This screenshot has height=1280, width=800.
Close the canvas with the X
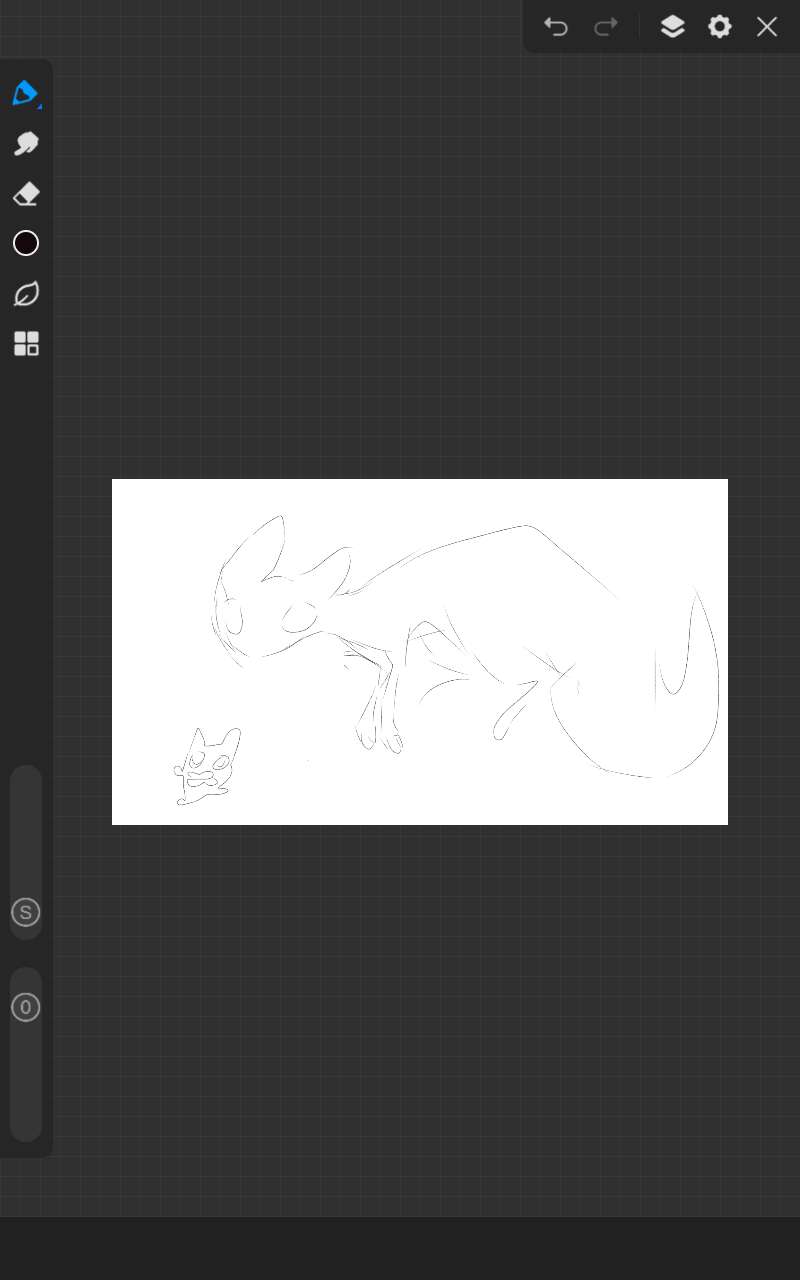tap(767, 27)
